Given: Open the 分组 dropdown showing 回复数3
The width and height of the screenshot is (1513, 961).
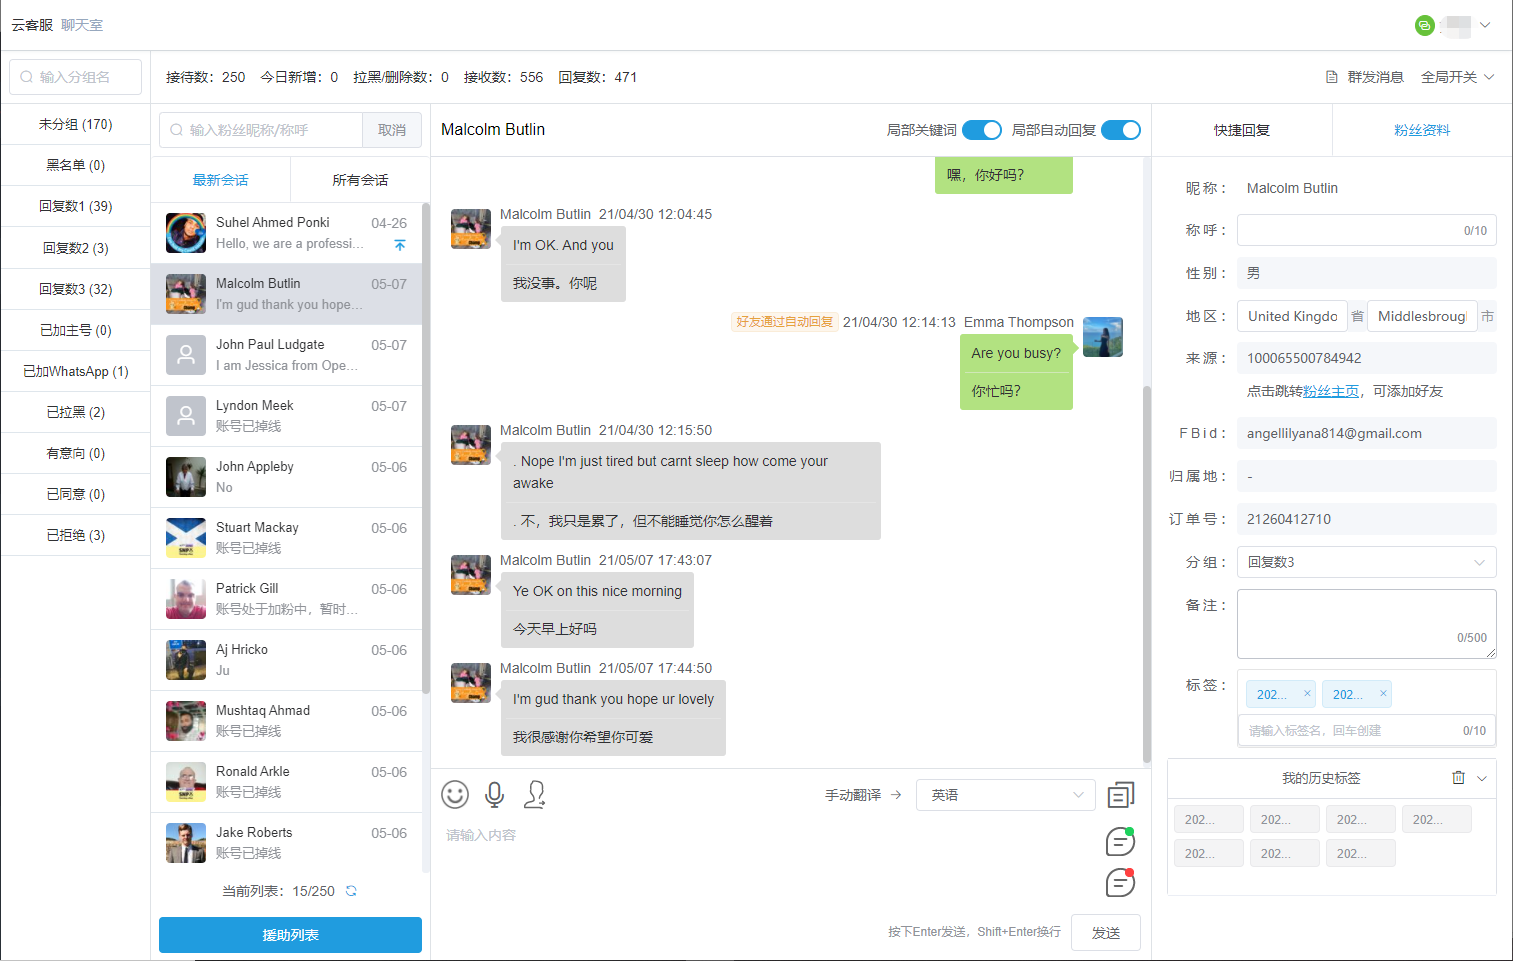Looking at the screenshot, I should [x=1366, y=562].
